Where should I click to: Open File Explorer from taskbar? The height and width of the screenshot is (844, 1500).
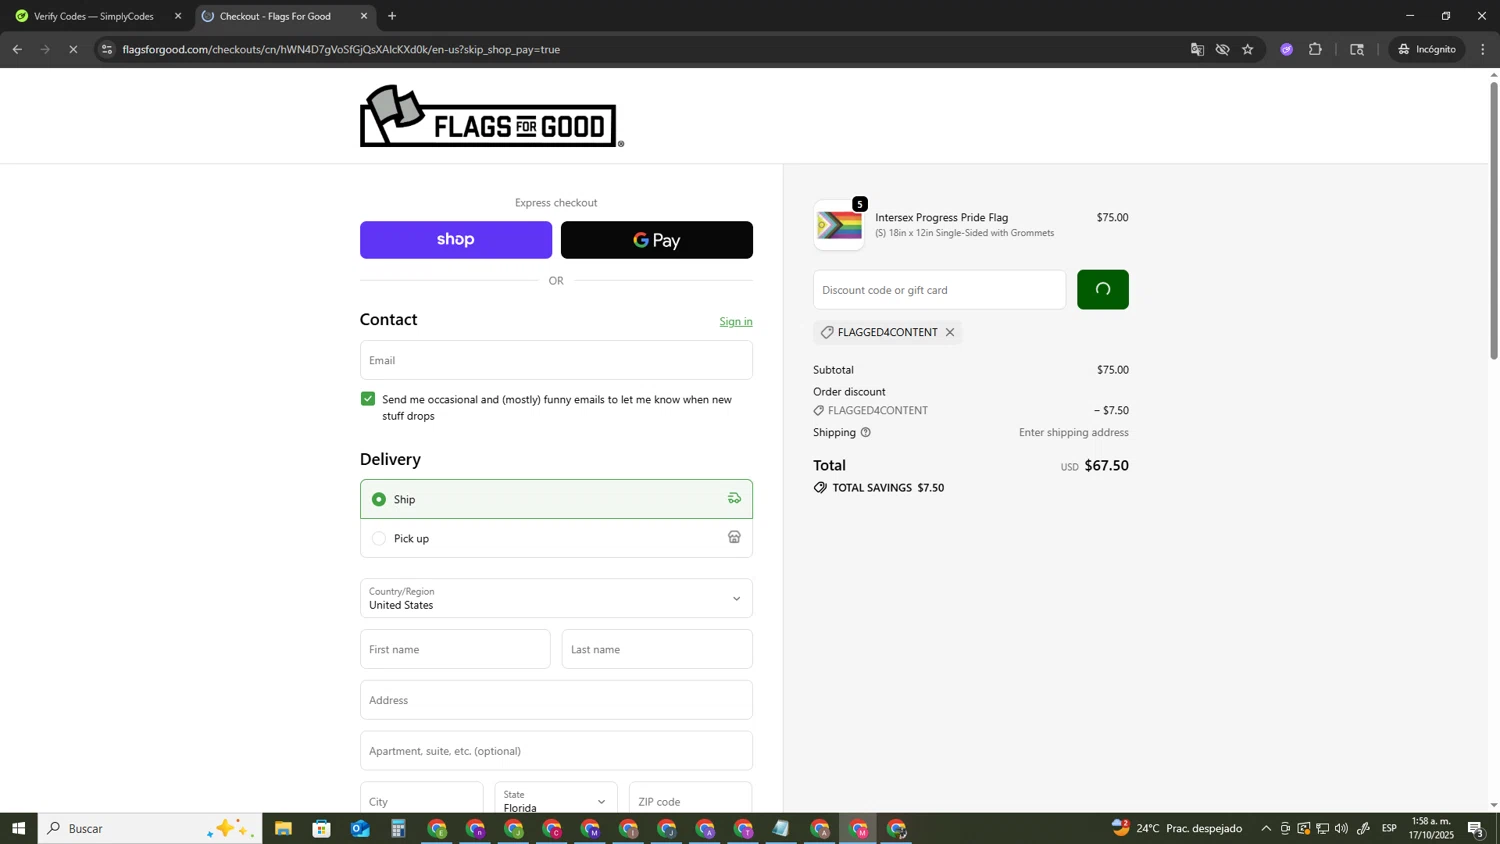(283, 829)
